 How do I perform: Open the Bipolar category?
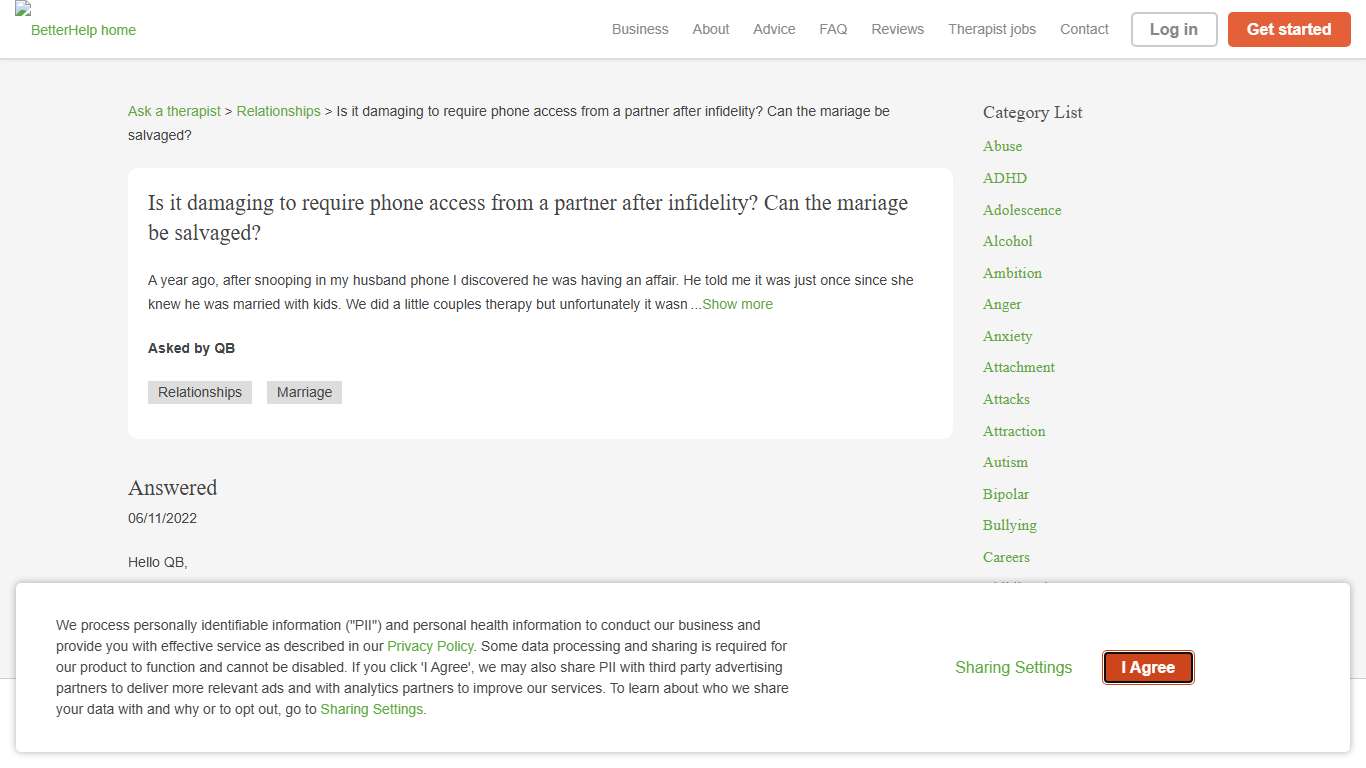pyautogui.click(x=1005, y=494)
